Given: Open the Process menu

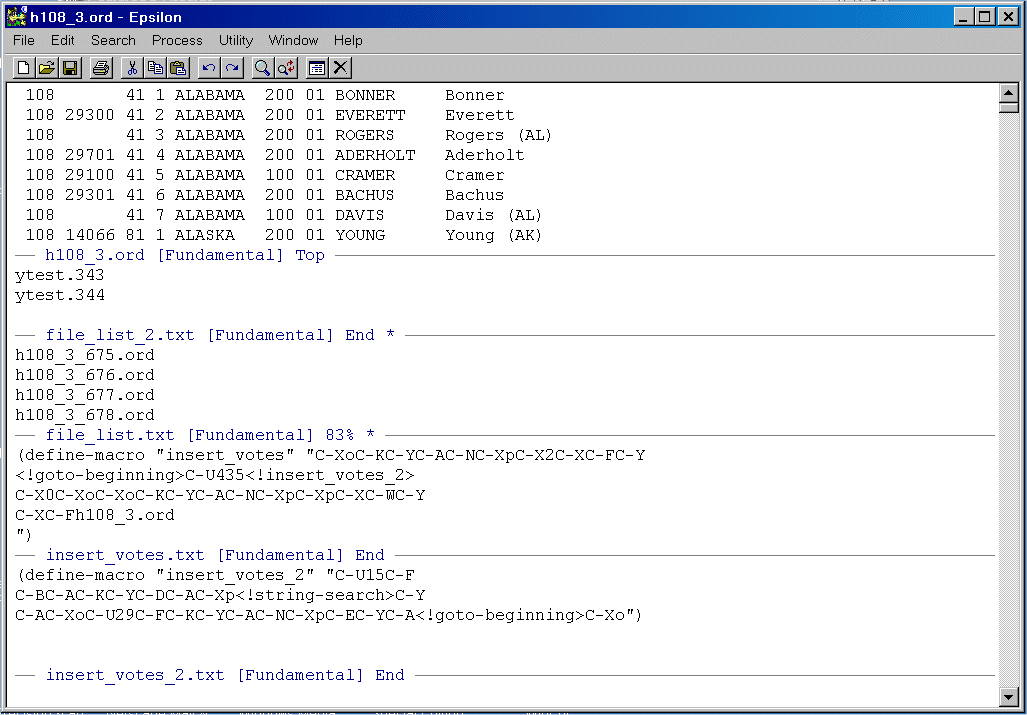Looking at the screenshot, I should tap(177, 40).
